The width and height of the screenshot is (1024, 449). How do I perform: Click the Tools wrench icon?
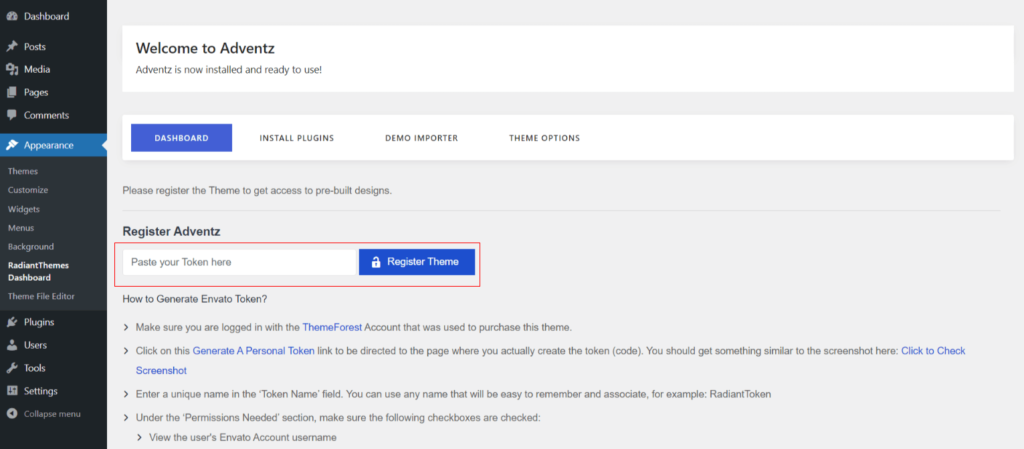(x=12, y=369)
